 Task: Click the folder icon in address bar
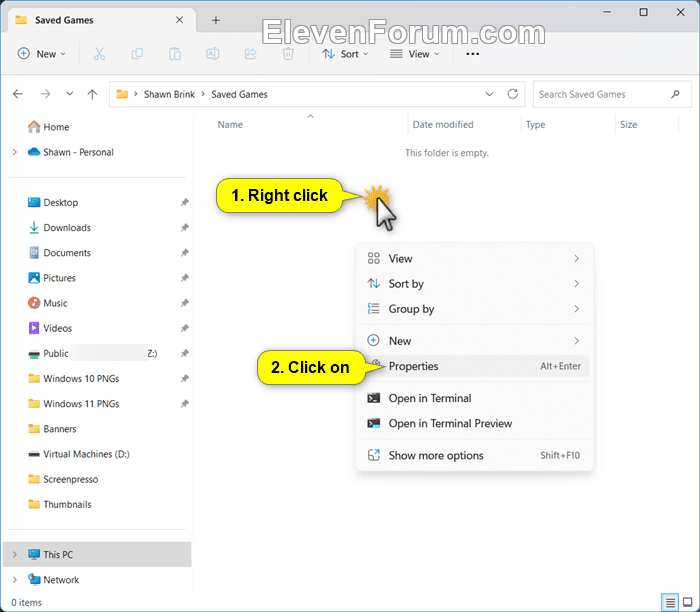(x=122, y=94)
